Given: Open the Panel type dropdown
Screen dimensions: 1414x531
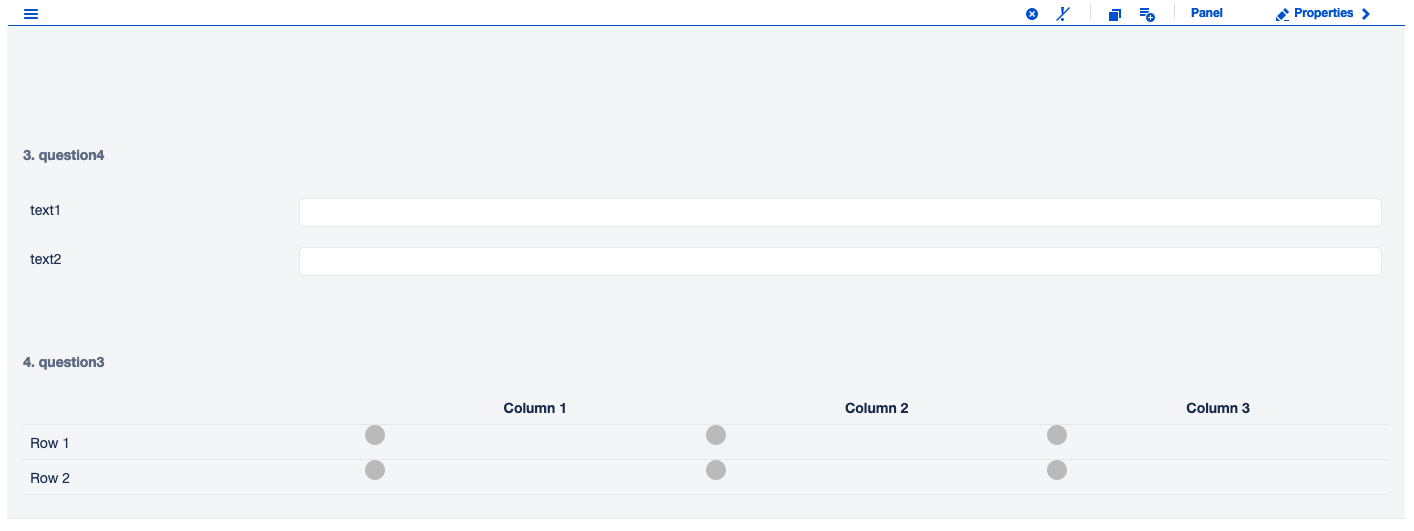Looking at the screenshot, I should click(x=1206, y=14).
